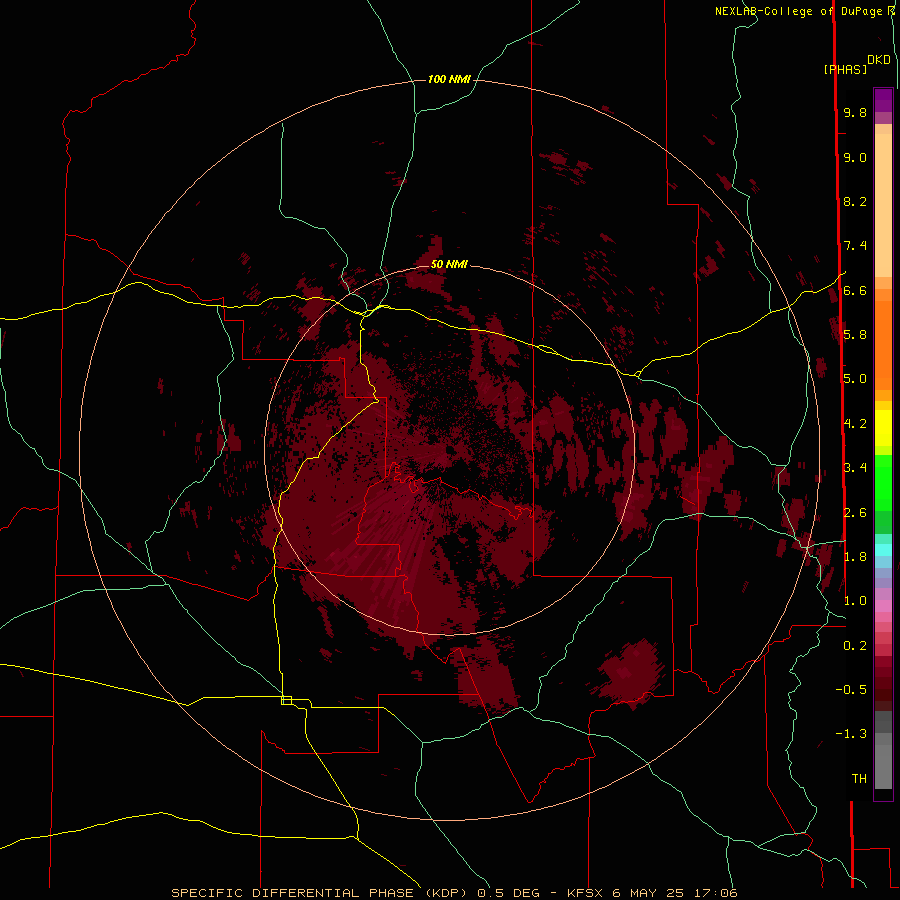Pick the yellow color scale segment
This screenshot has height=900, width=900.
pyautogui.click(x=883, y=428)
